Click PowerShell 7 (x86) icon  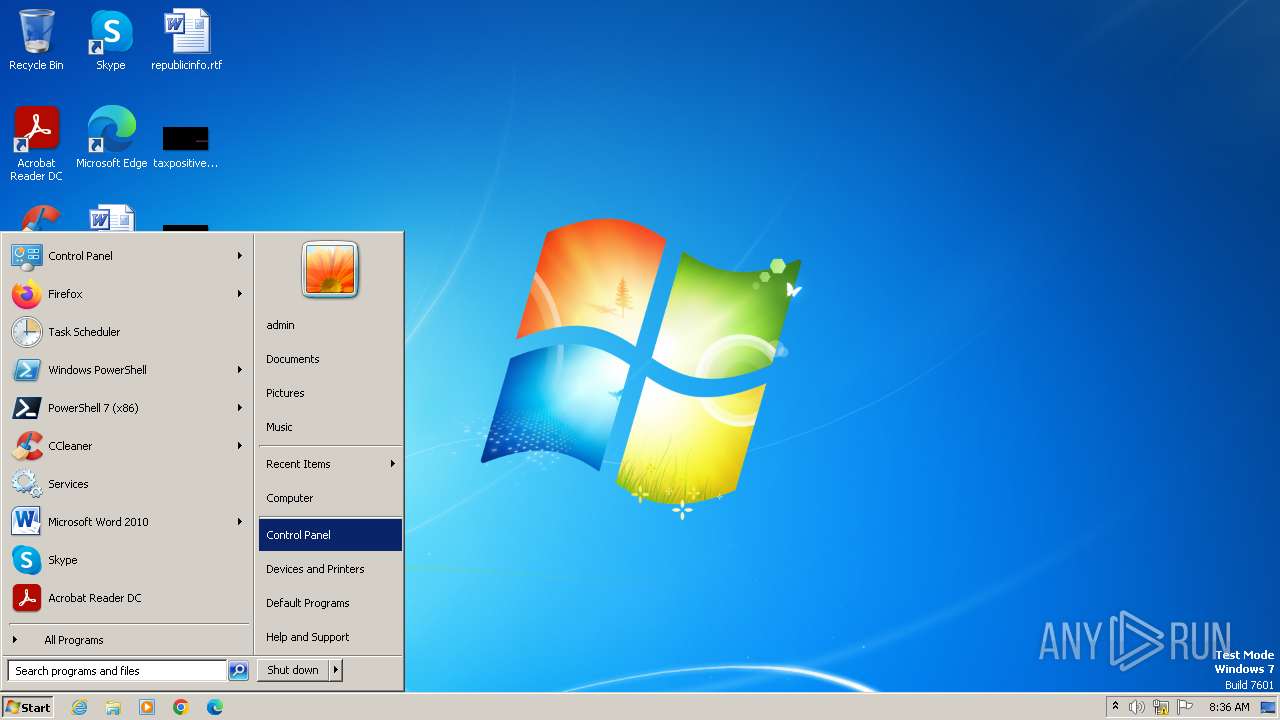point(26,408)
